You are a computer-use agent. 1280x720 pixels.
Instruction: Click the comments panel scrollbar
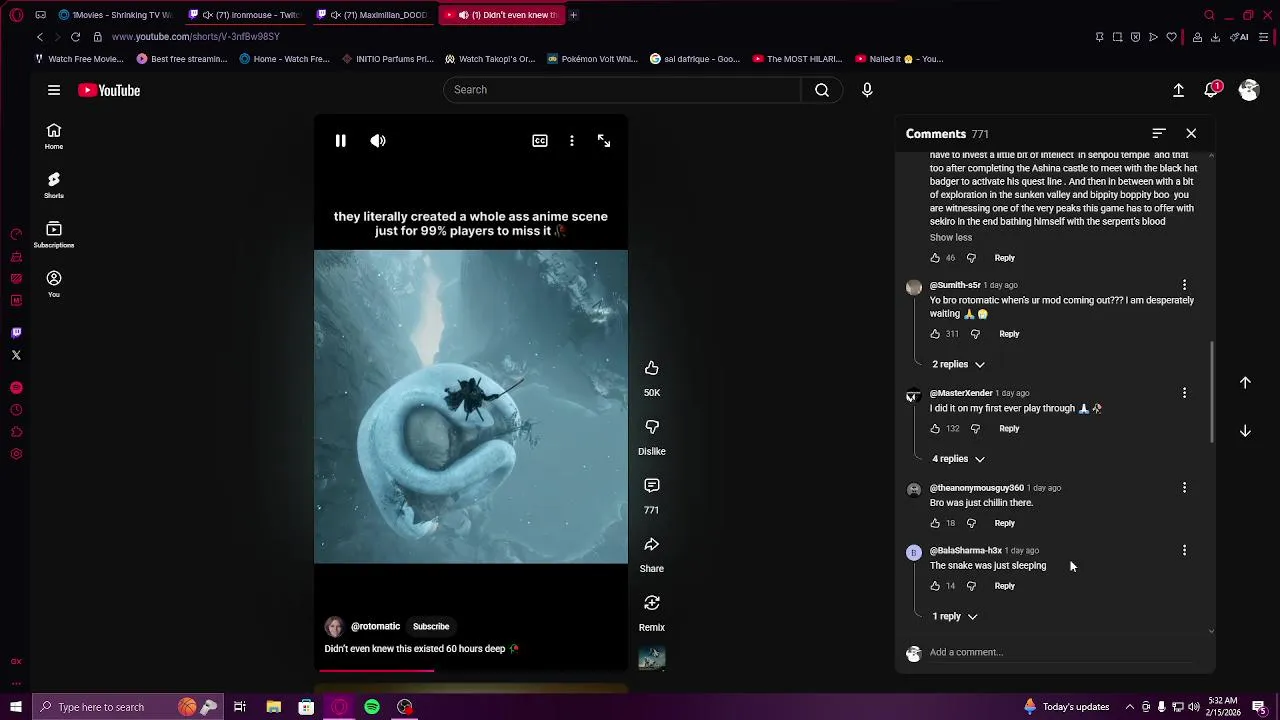[1212, 392]
